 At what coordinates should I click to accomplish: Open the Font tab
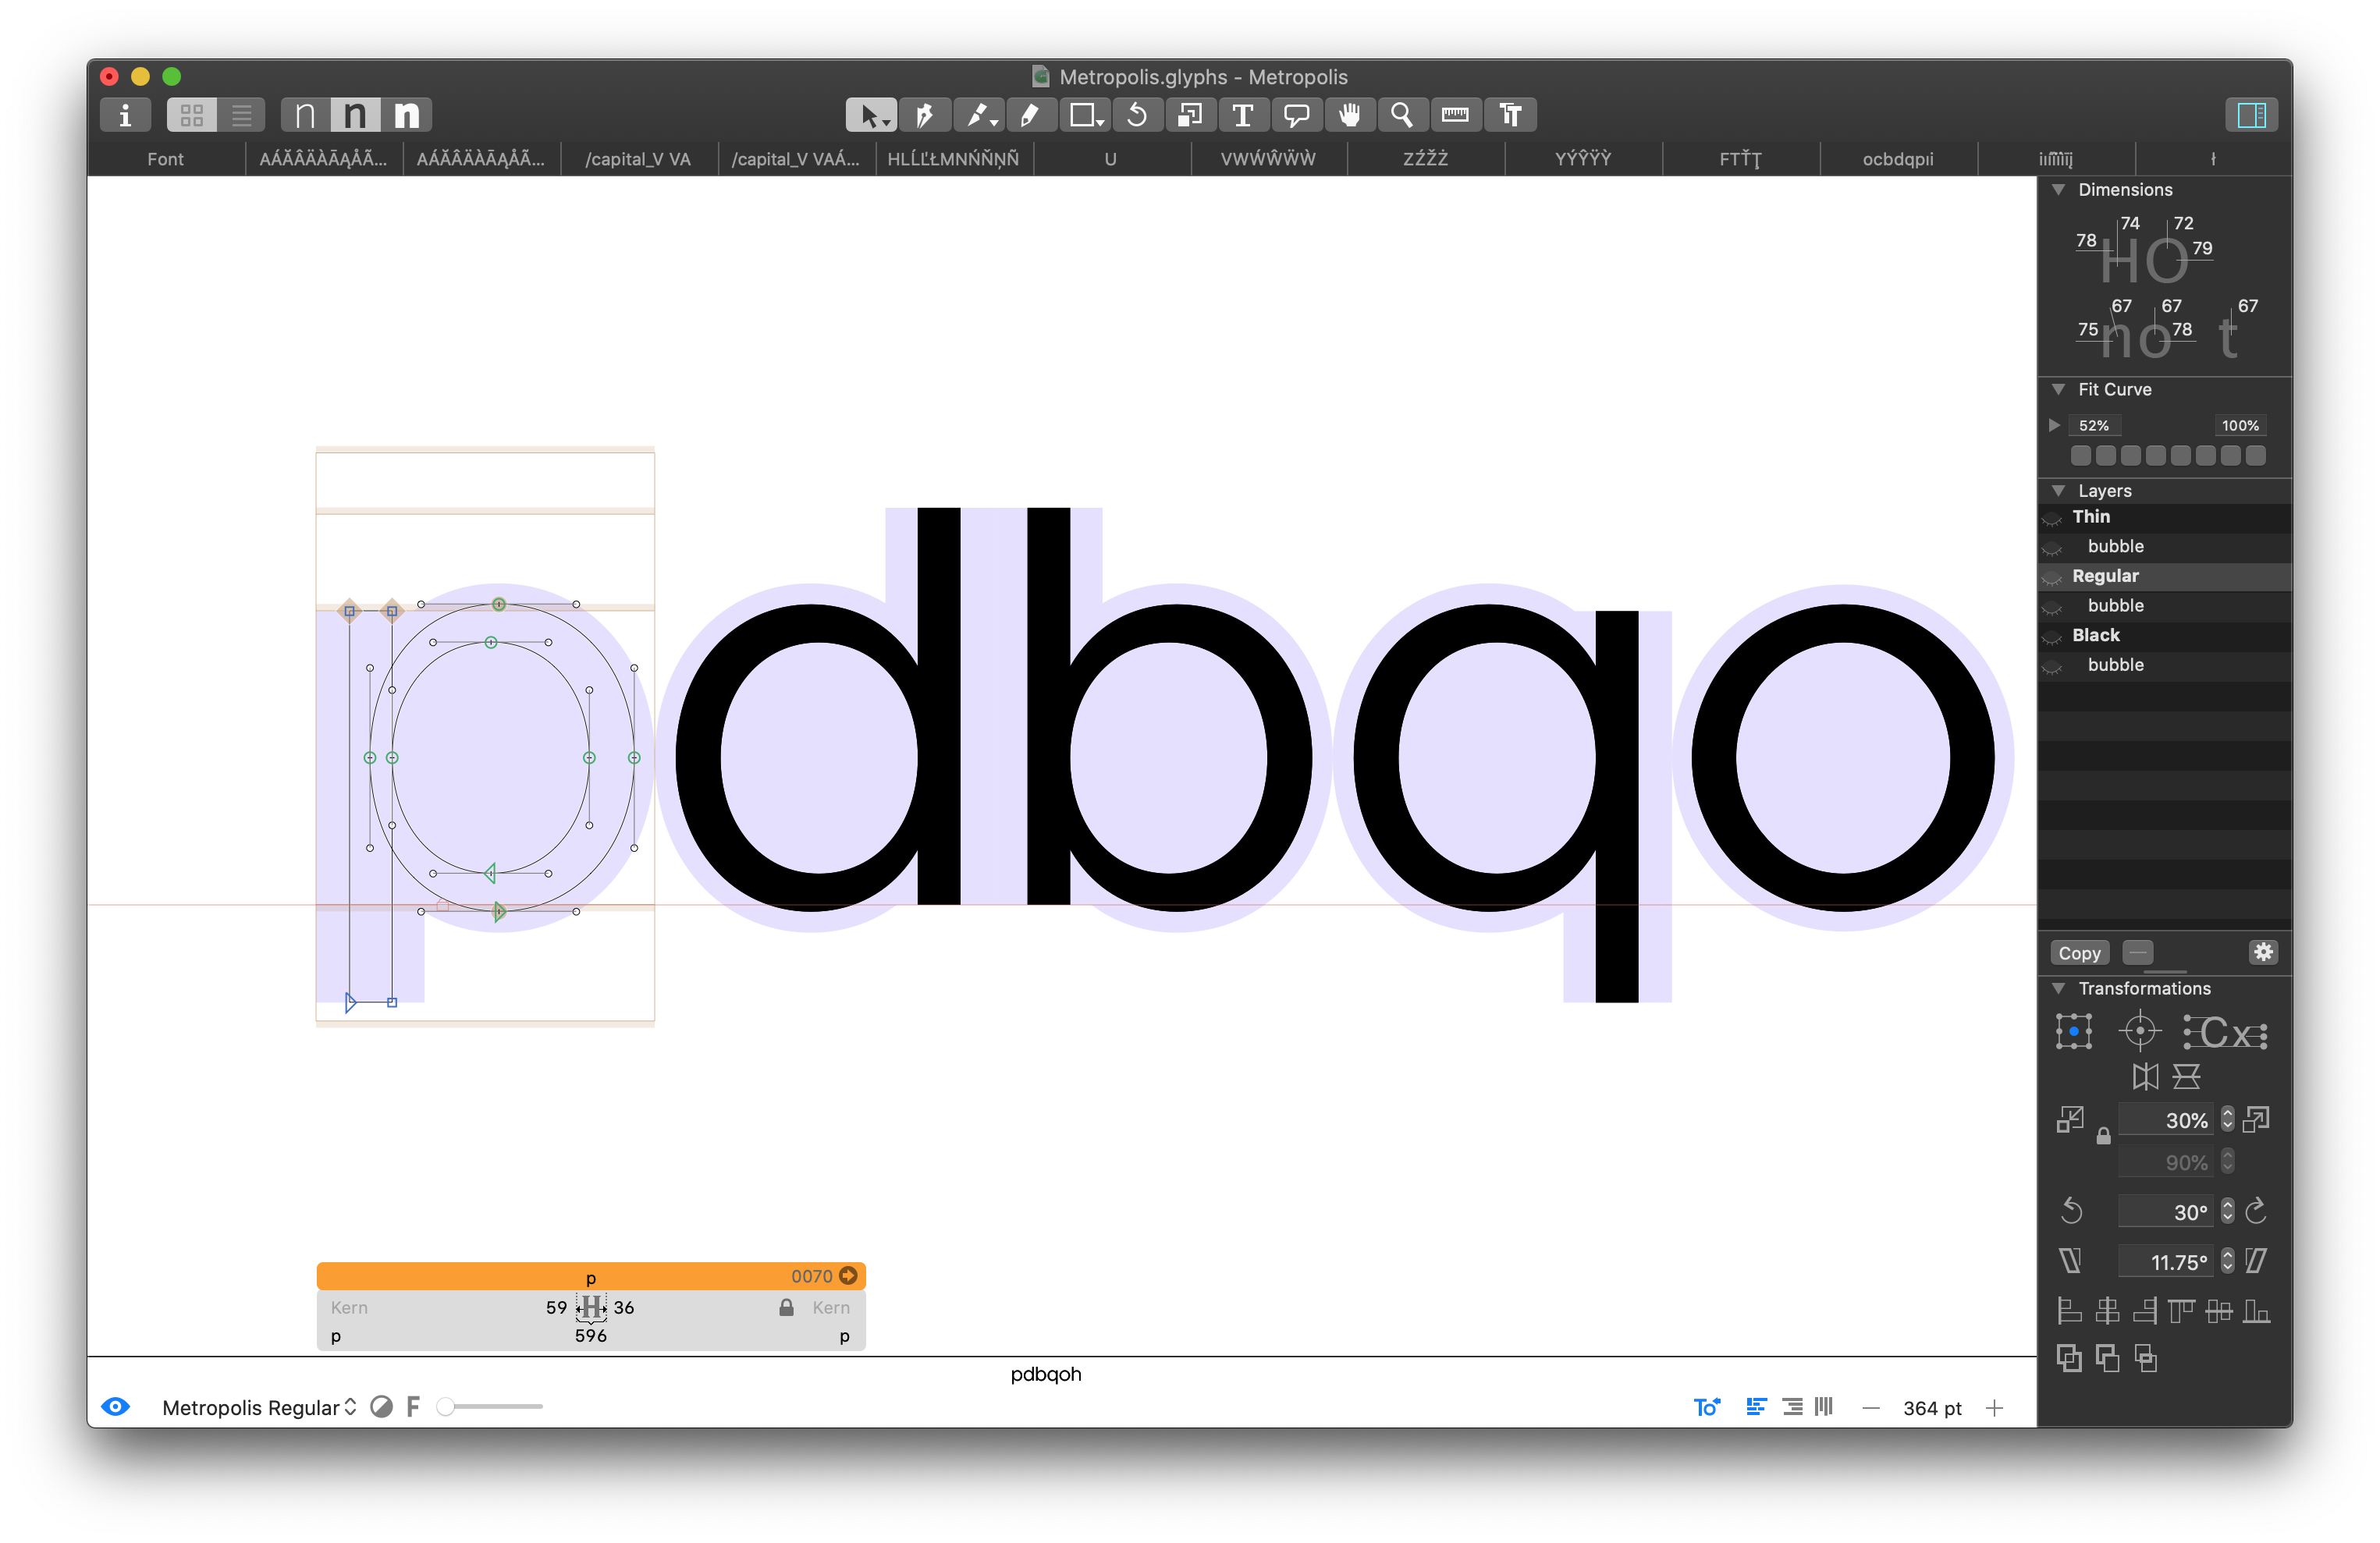[x=165, y=159]
